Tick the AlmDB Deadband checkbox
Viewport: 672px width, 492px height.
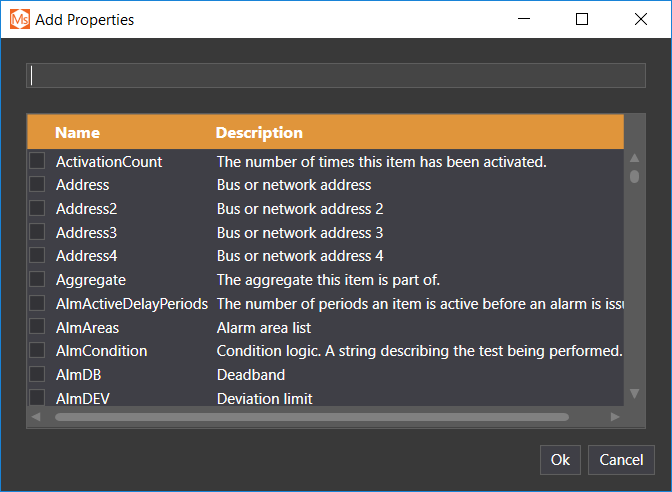(x=37, y=374)
